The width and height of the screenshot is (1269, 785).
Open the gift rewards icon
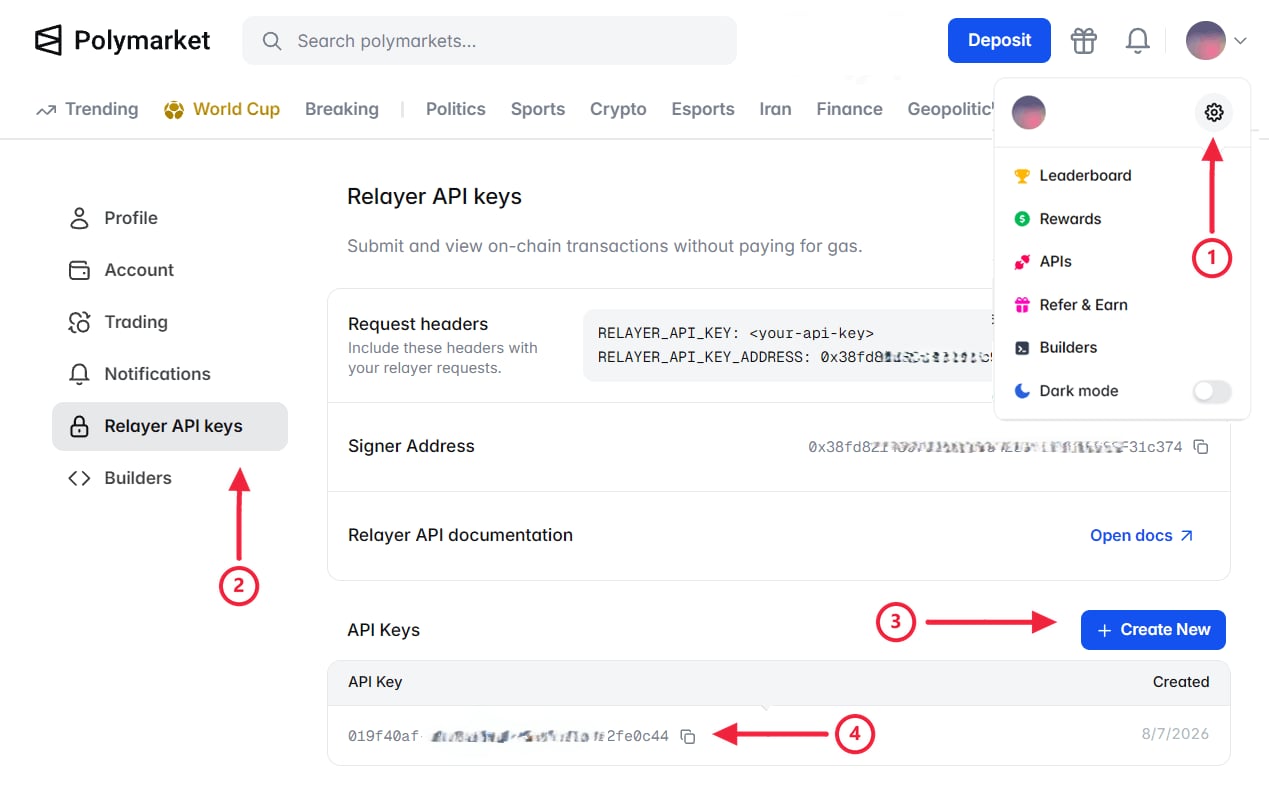pos(1084,40)
